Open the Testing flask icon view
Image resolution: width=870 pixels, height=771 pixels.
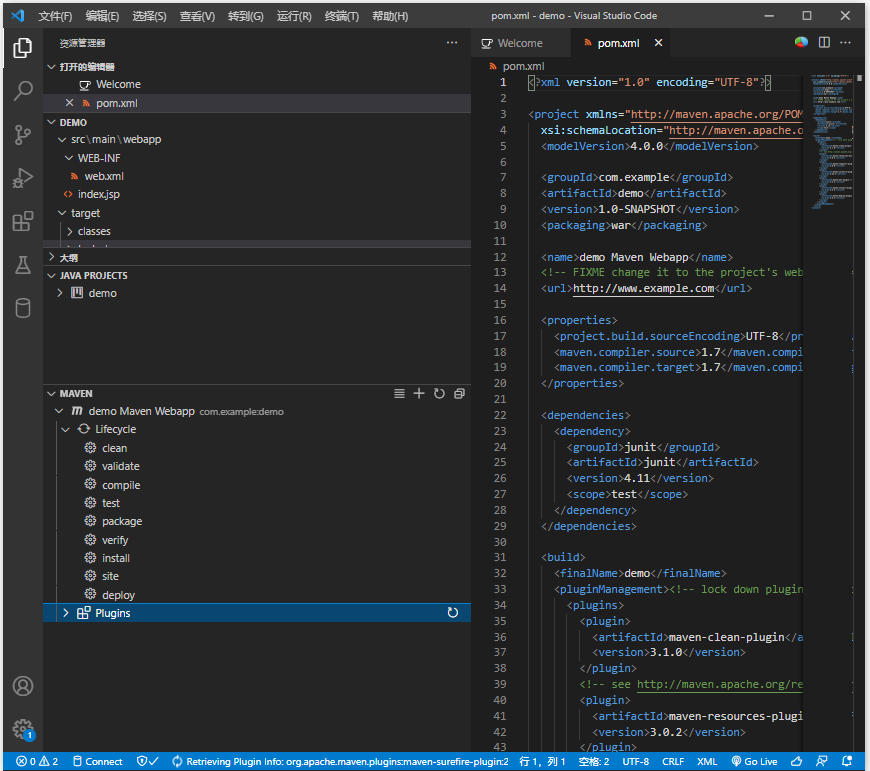click(23, 264)
